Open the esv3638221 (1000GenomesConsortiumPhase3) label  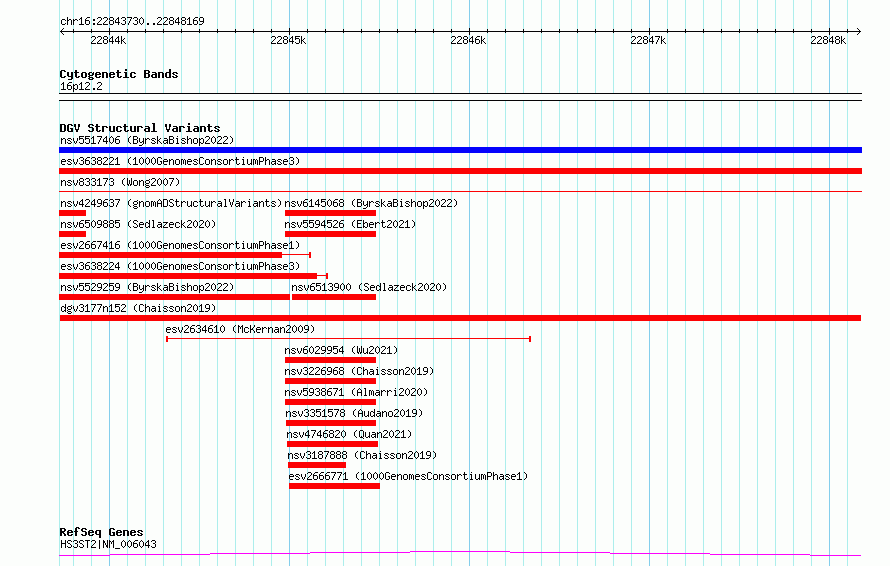pos(180,161)
